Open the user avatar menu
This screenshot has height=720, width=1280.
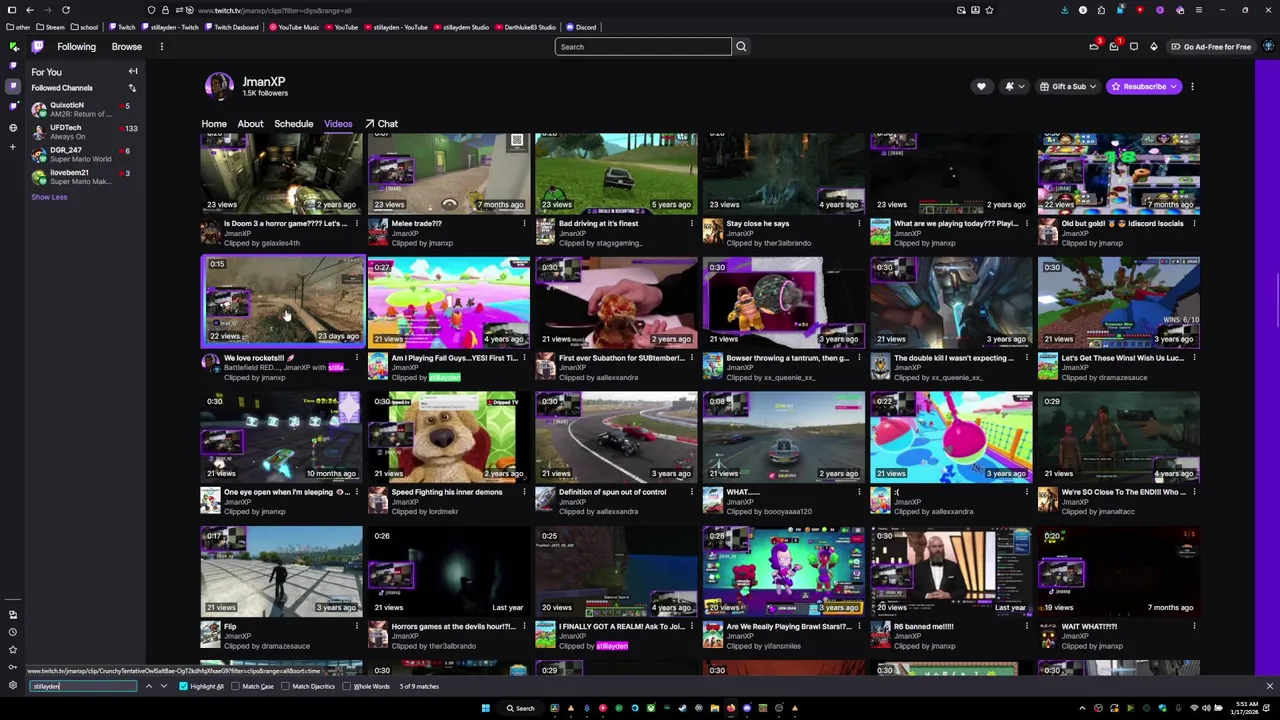pos(1268,47)
